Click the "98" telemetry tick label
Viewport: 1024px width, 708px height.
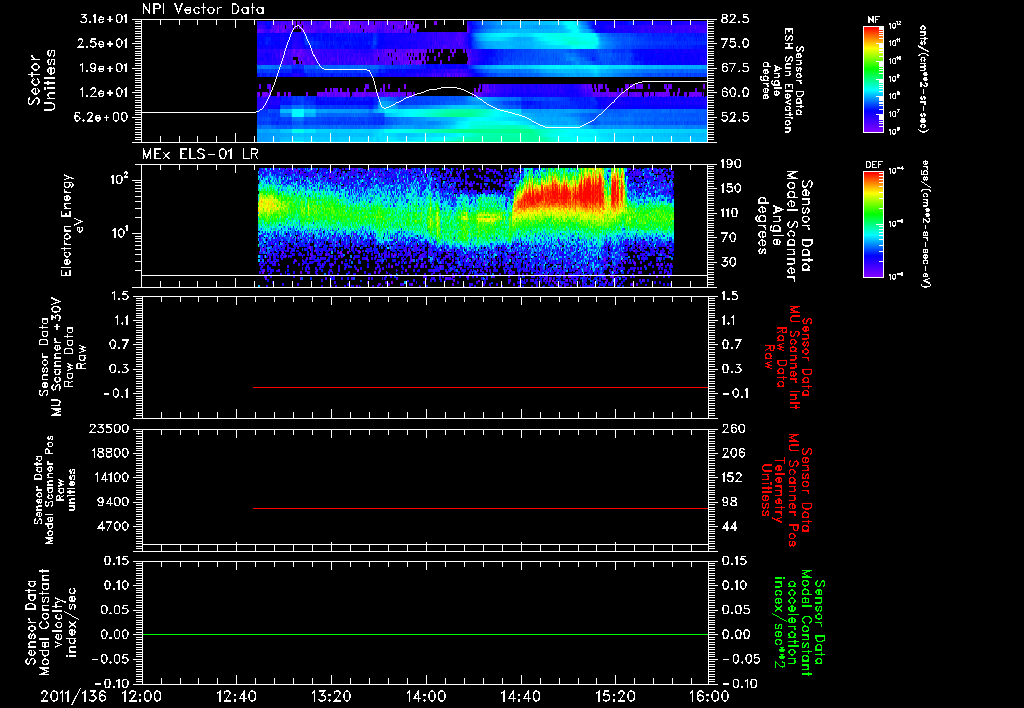[729, 502]
